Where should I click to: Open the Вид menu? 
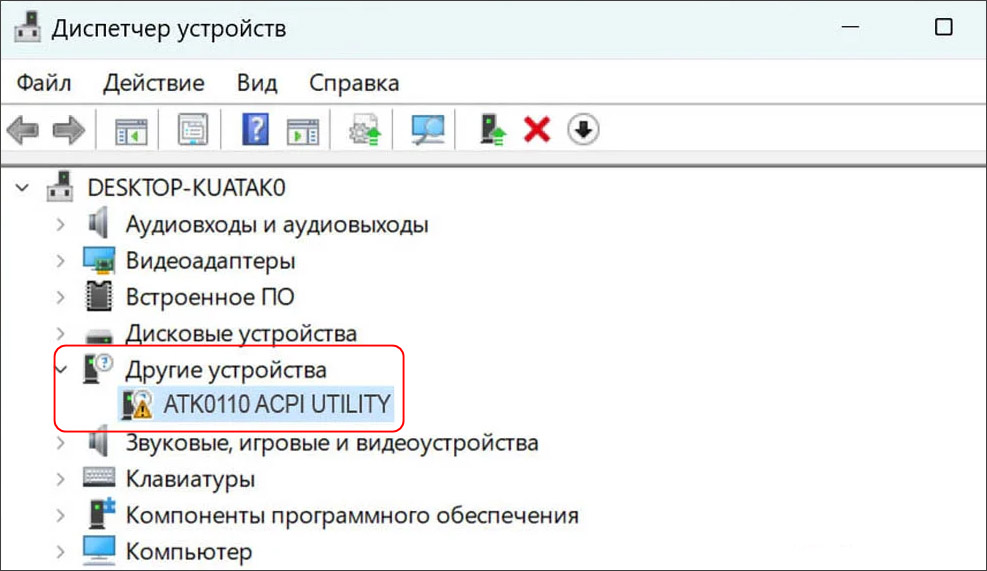257,83
